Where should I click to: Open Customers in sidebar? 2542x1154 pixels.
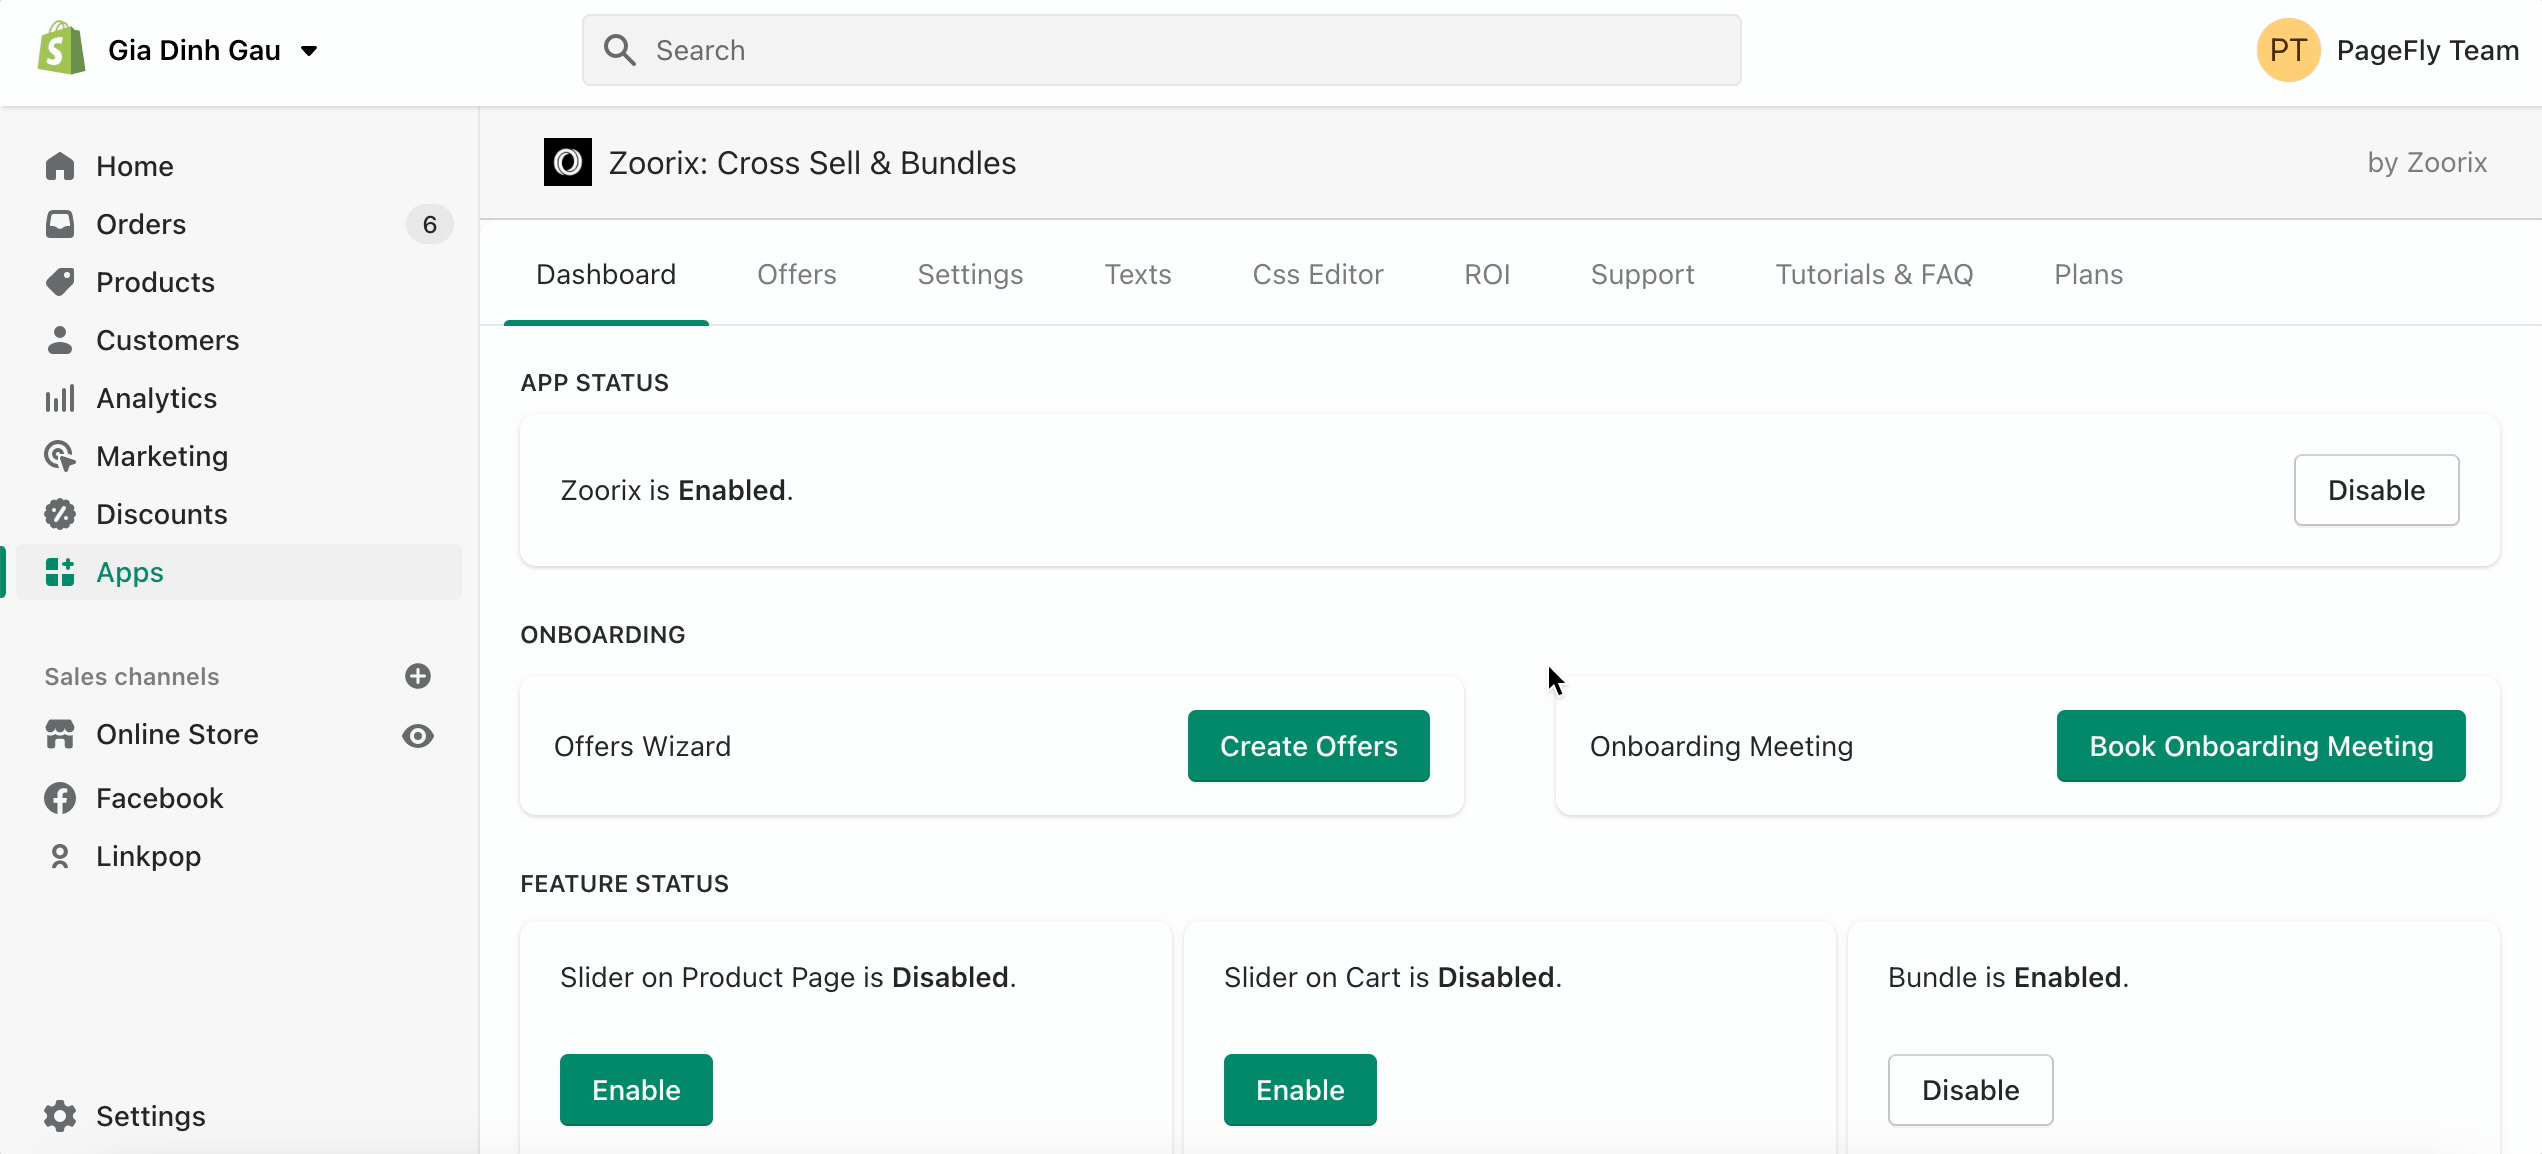(x=239, y=340)
